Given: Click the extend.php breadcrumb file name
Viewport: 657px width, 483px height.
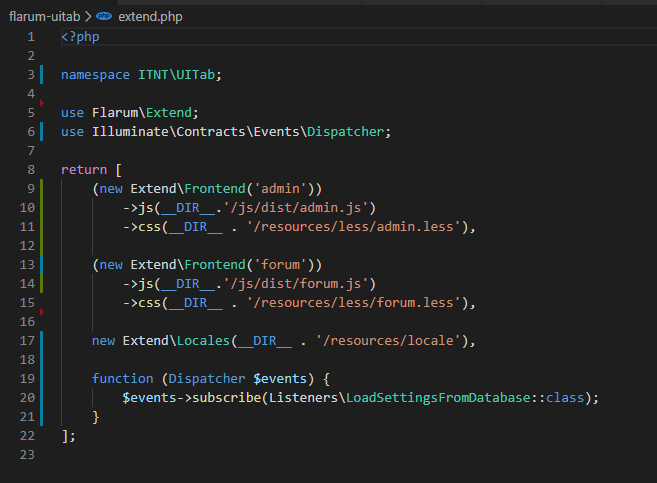Looking at the screenshot, I should [150, 17].
